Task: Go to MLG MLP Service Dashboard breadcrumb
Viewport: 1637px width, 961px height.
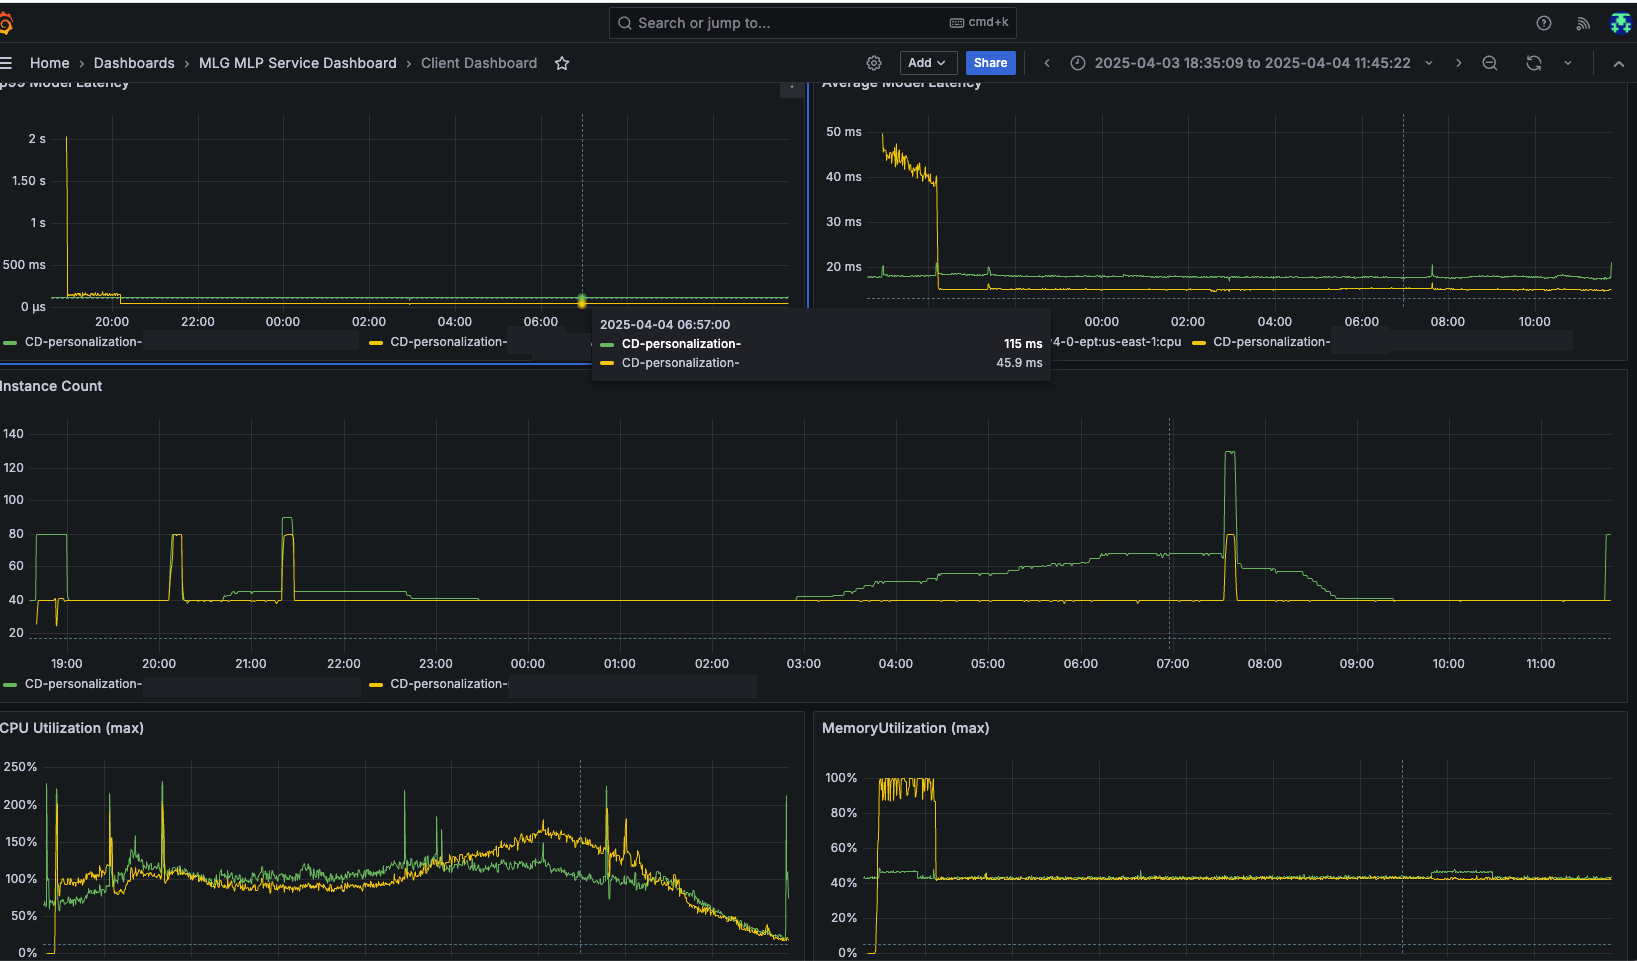Action: click(297, 63)
